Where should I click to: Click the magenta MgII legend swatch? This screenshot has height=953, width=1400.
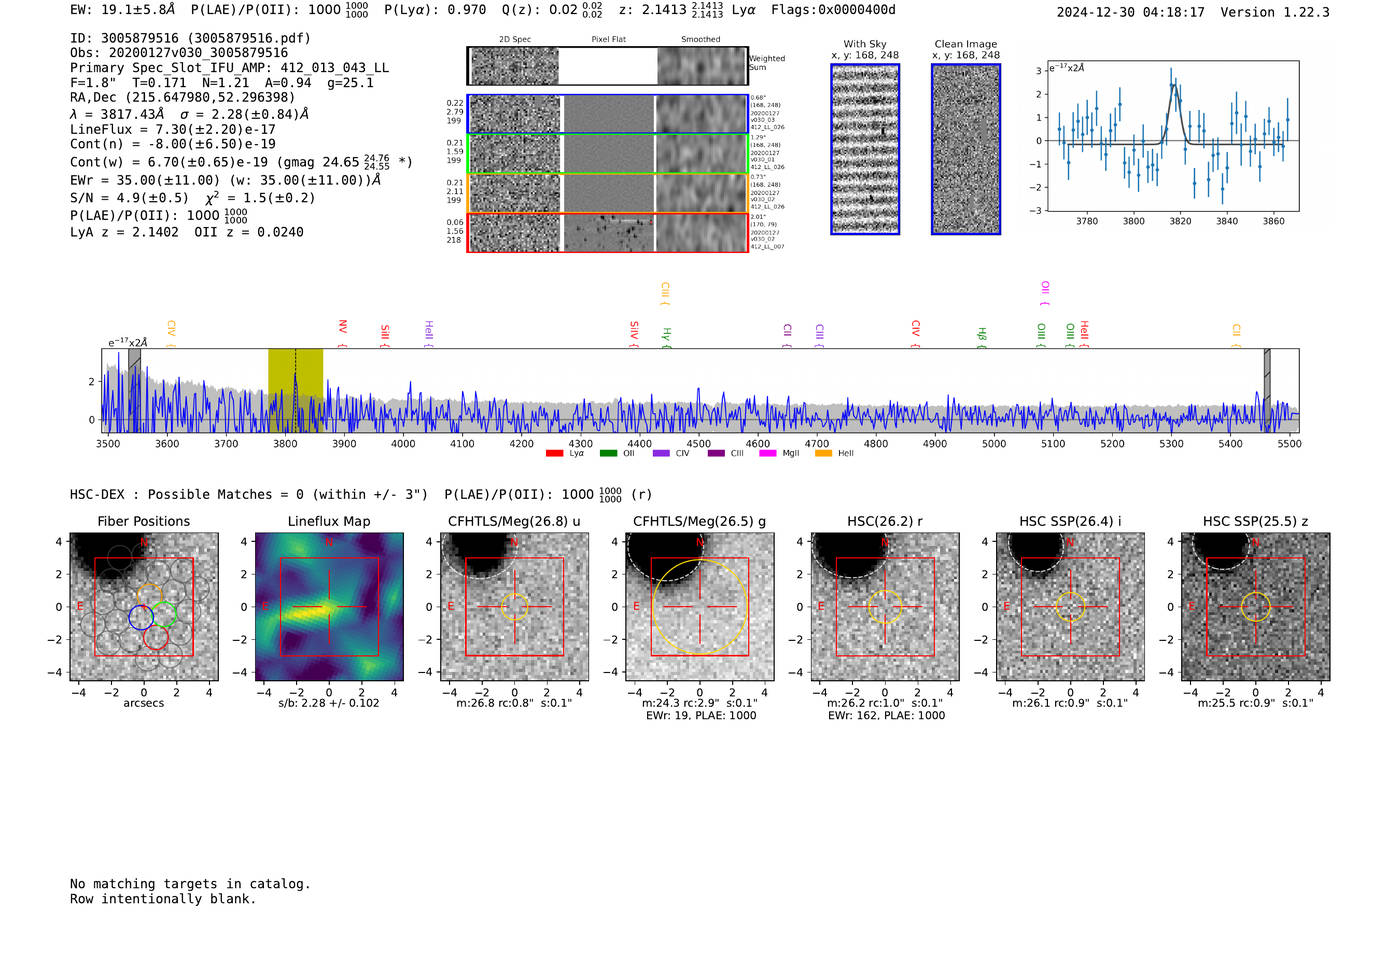coord(768,453)
